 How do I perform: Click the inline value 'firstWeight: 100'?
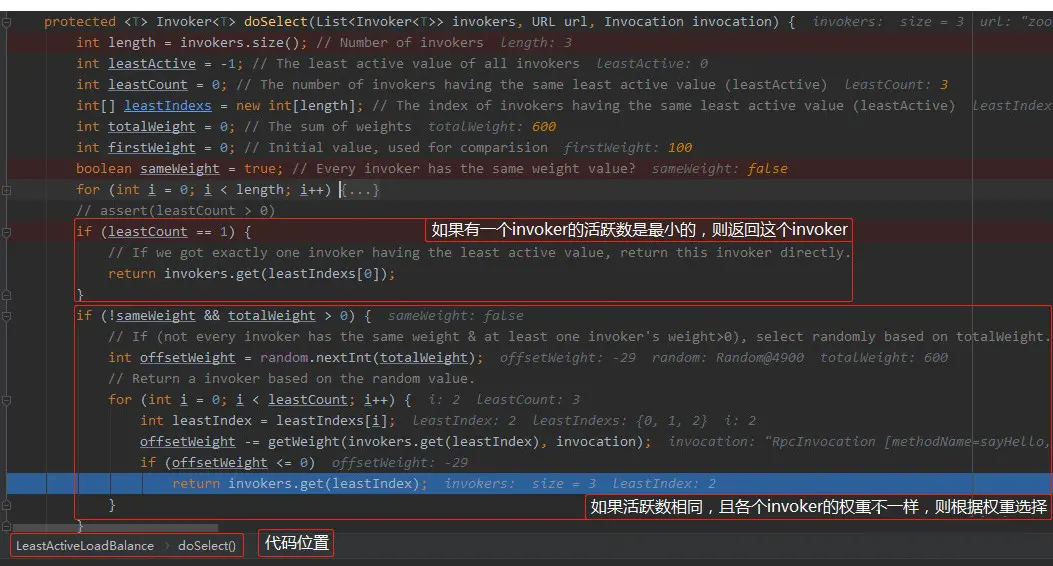pyautogui.click(x=628, y=148)
